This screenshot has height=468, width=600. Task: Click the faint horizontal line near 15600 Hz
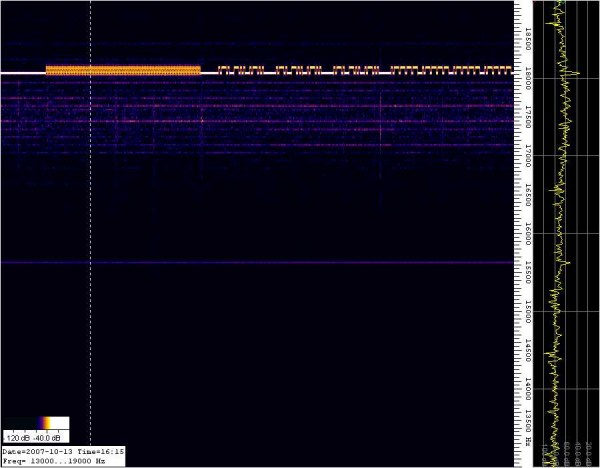(x=250, y=263)
